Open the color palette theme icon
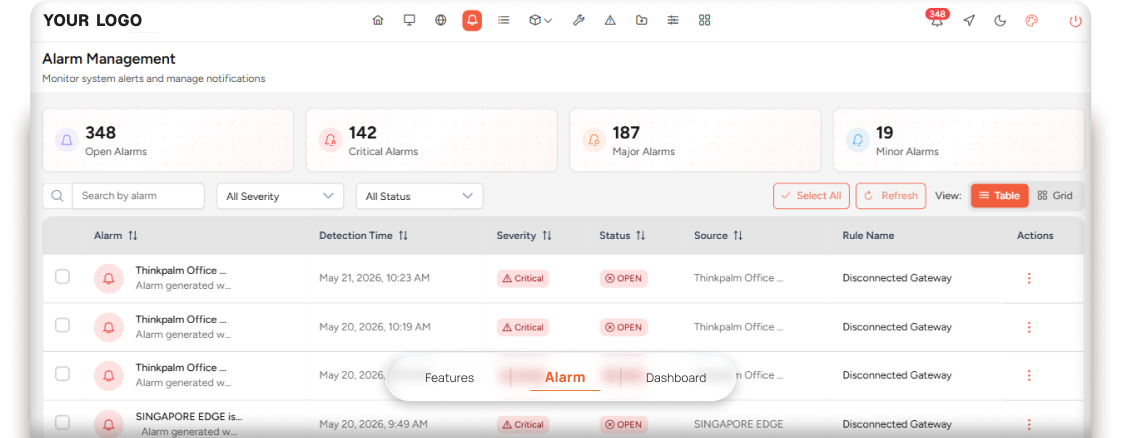1122x438 pixels. pyautogui.click(x=1031, y=21)
